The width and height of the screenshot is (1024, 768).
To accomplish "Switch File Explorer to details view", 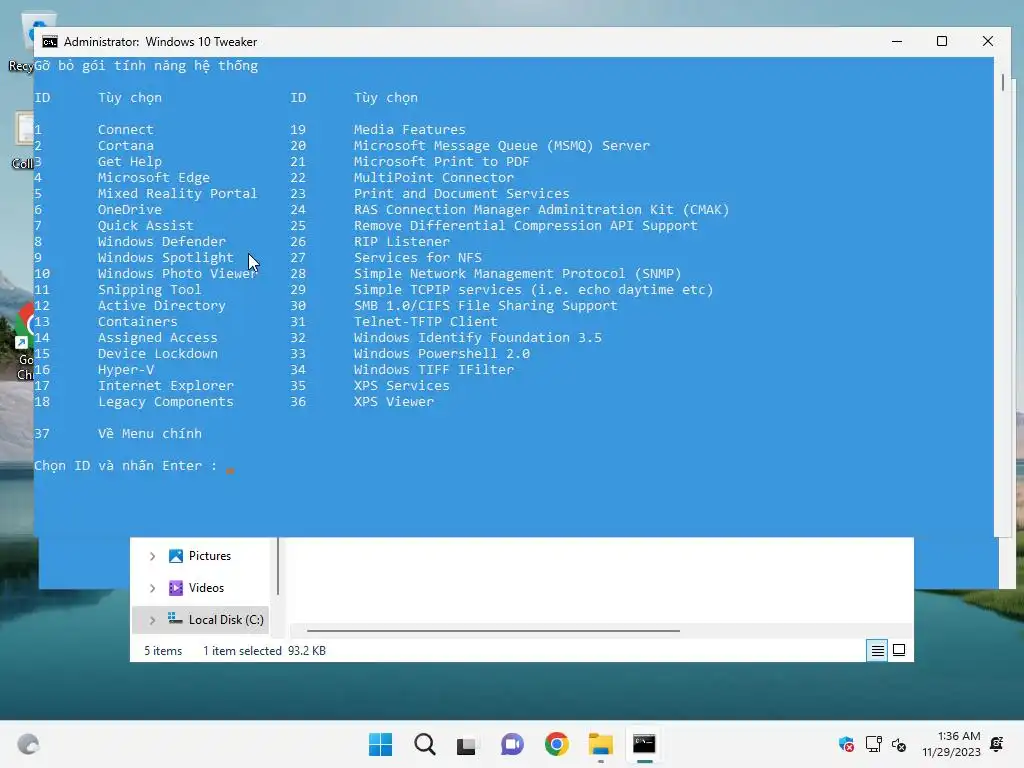I will point(877,650).
